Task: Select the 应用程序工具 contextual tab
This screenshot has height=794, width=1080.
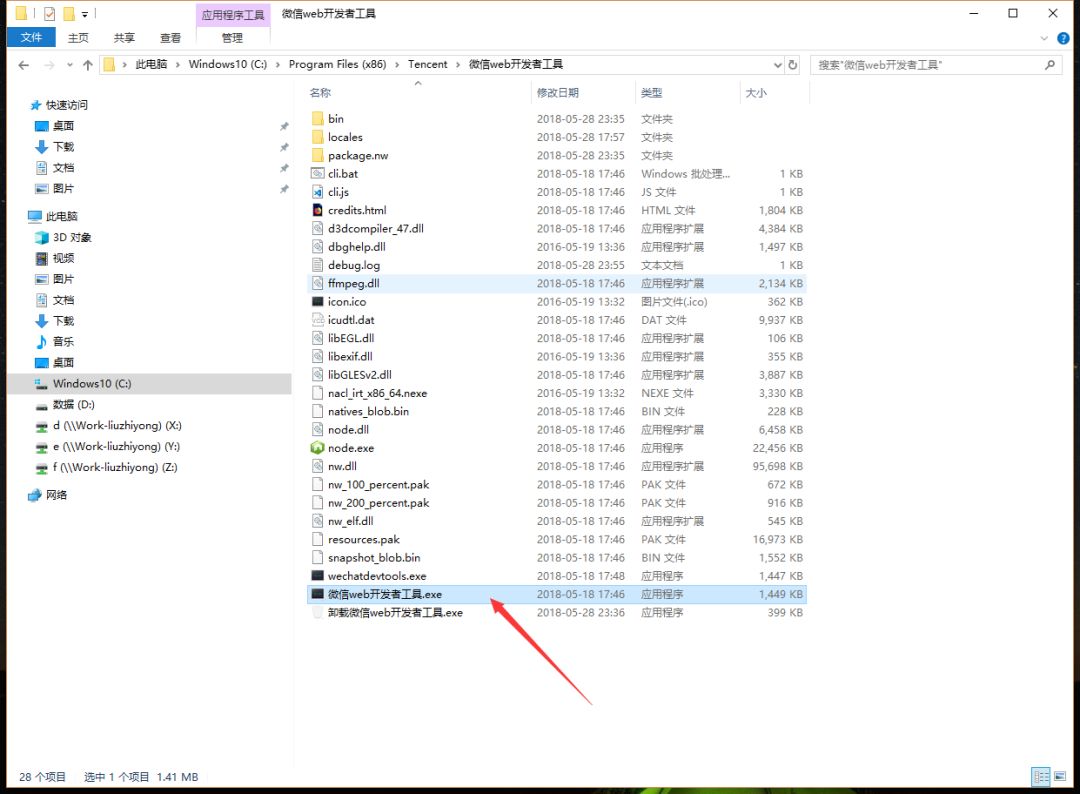Action: coord(233,14)
